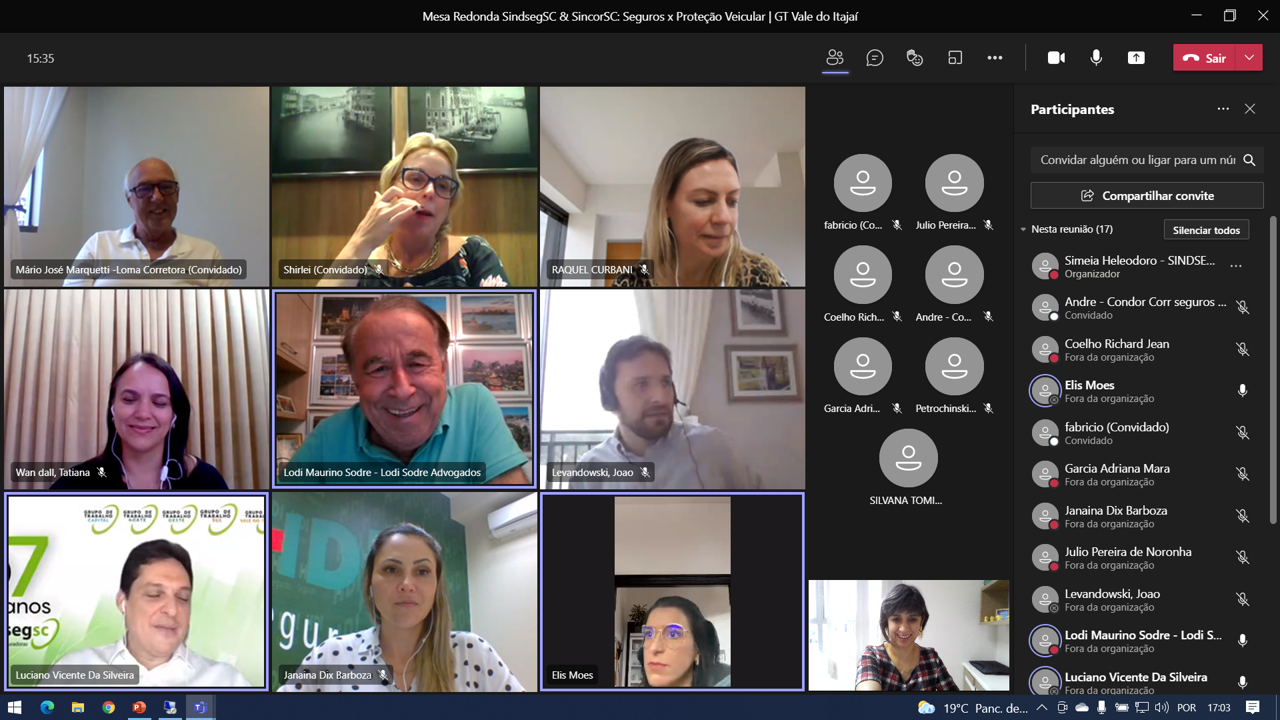This screenshot has height=720, width=1280.
Task: Open the More actions ellipsis in the toolbar
Action: coord(995,58)
